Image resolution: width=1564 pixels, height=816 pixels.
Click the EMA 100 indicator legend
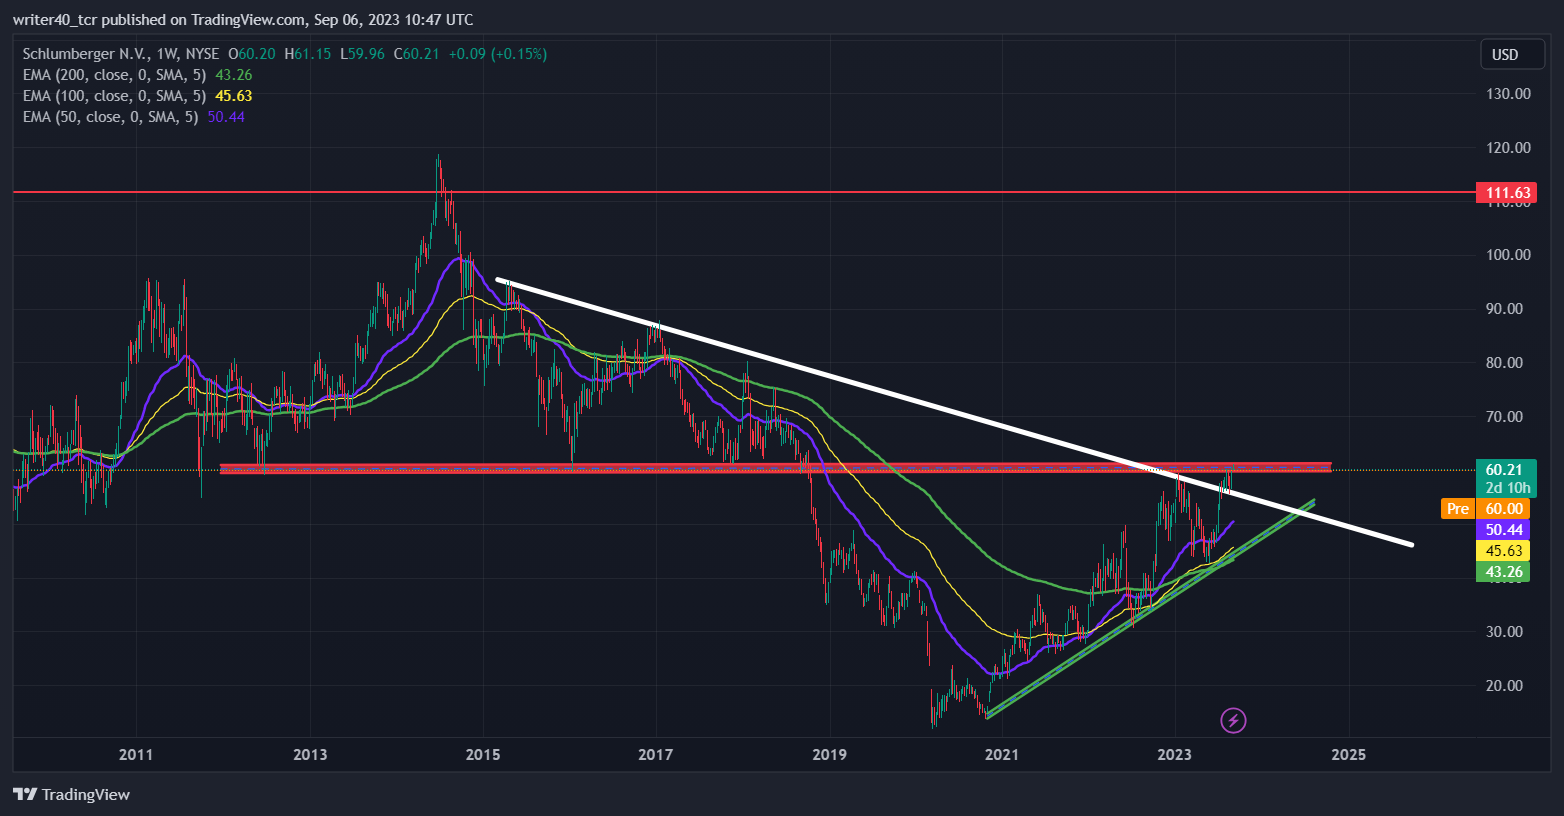point(115,96)
